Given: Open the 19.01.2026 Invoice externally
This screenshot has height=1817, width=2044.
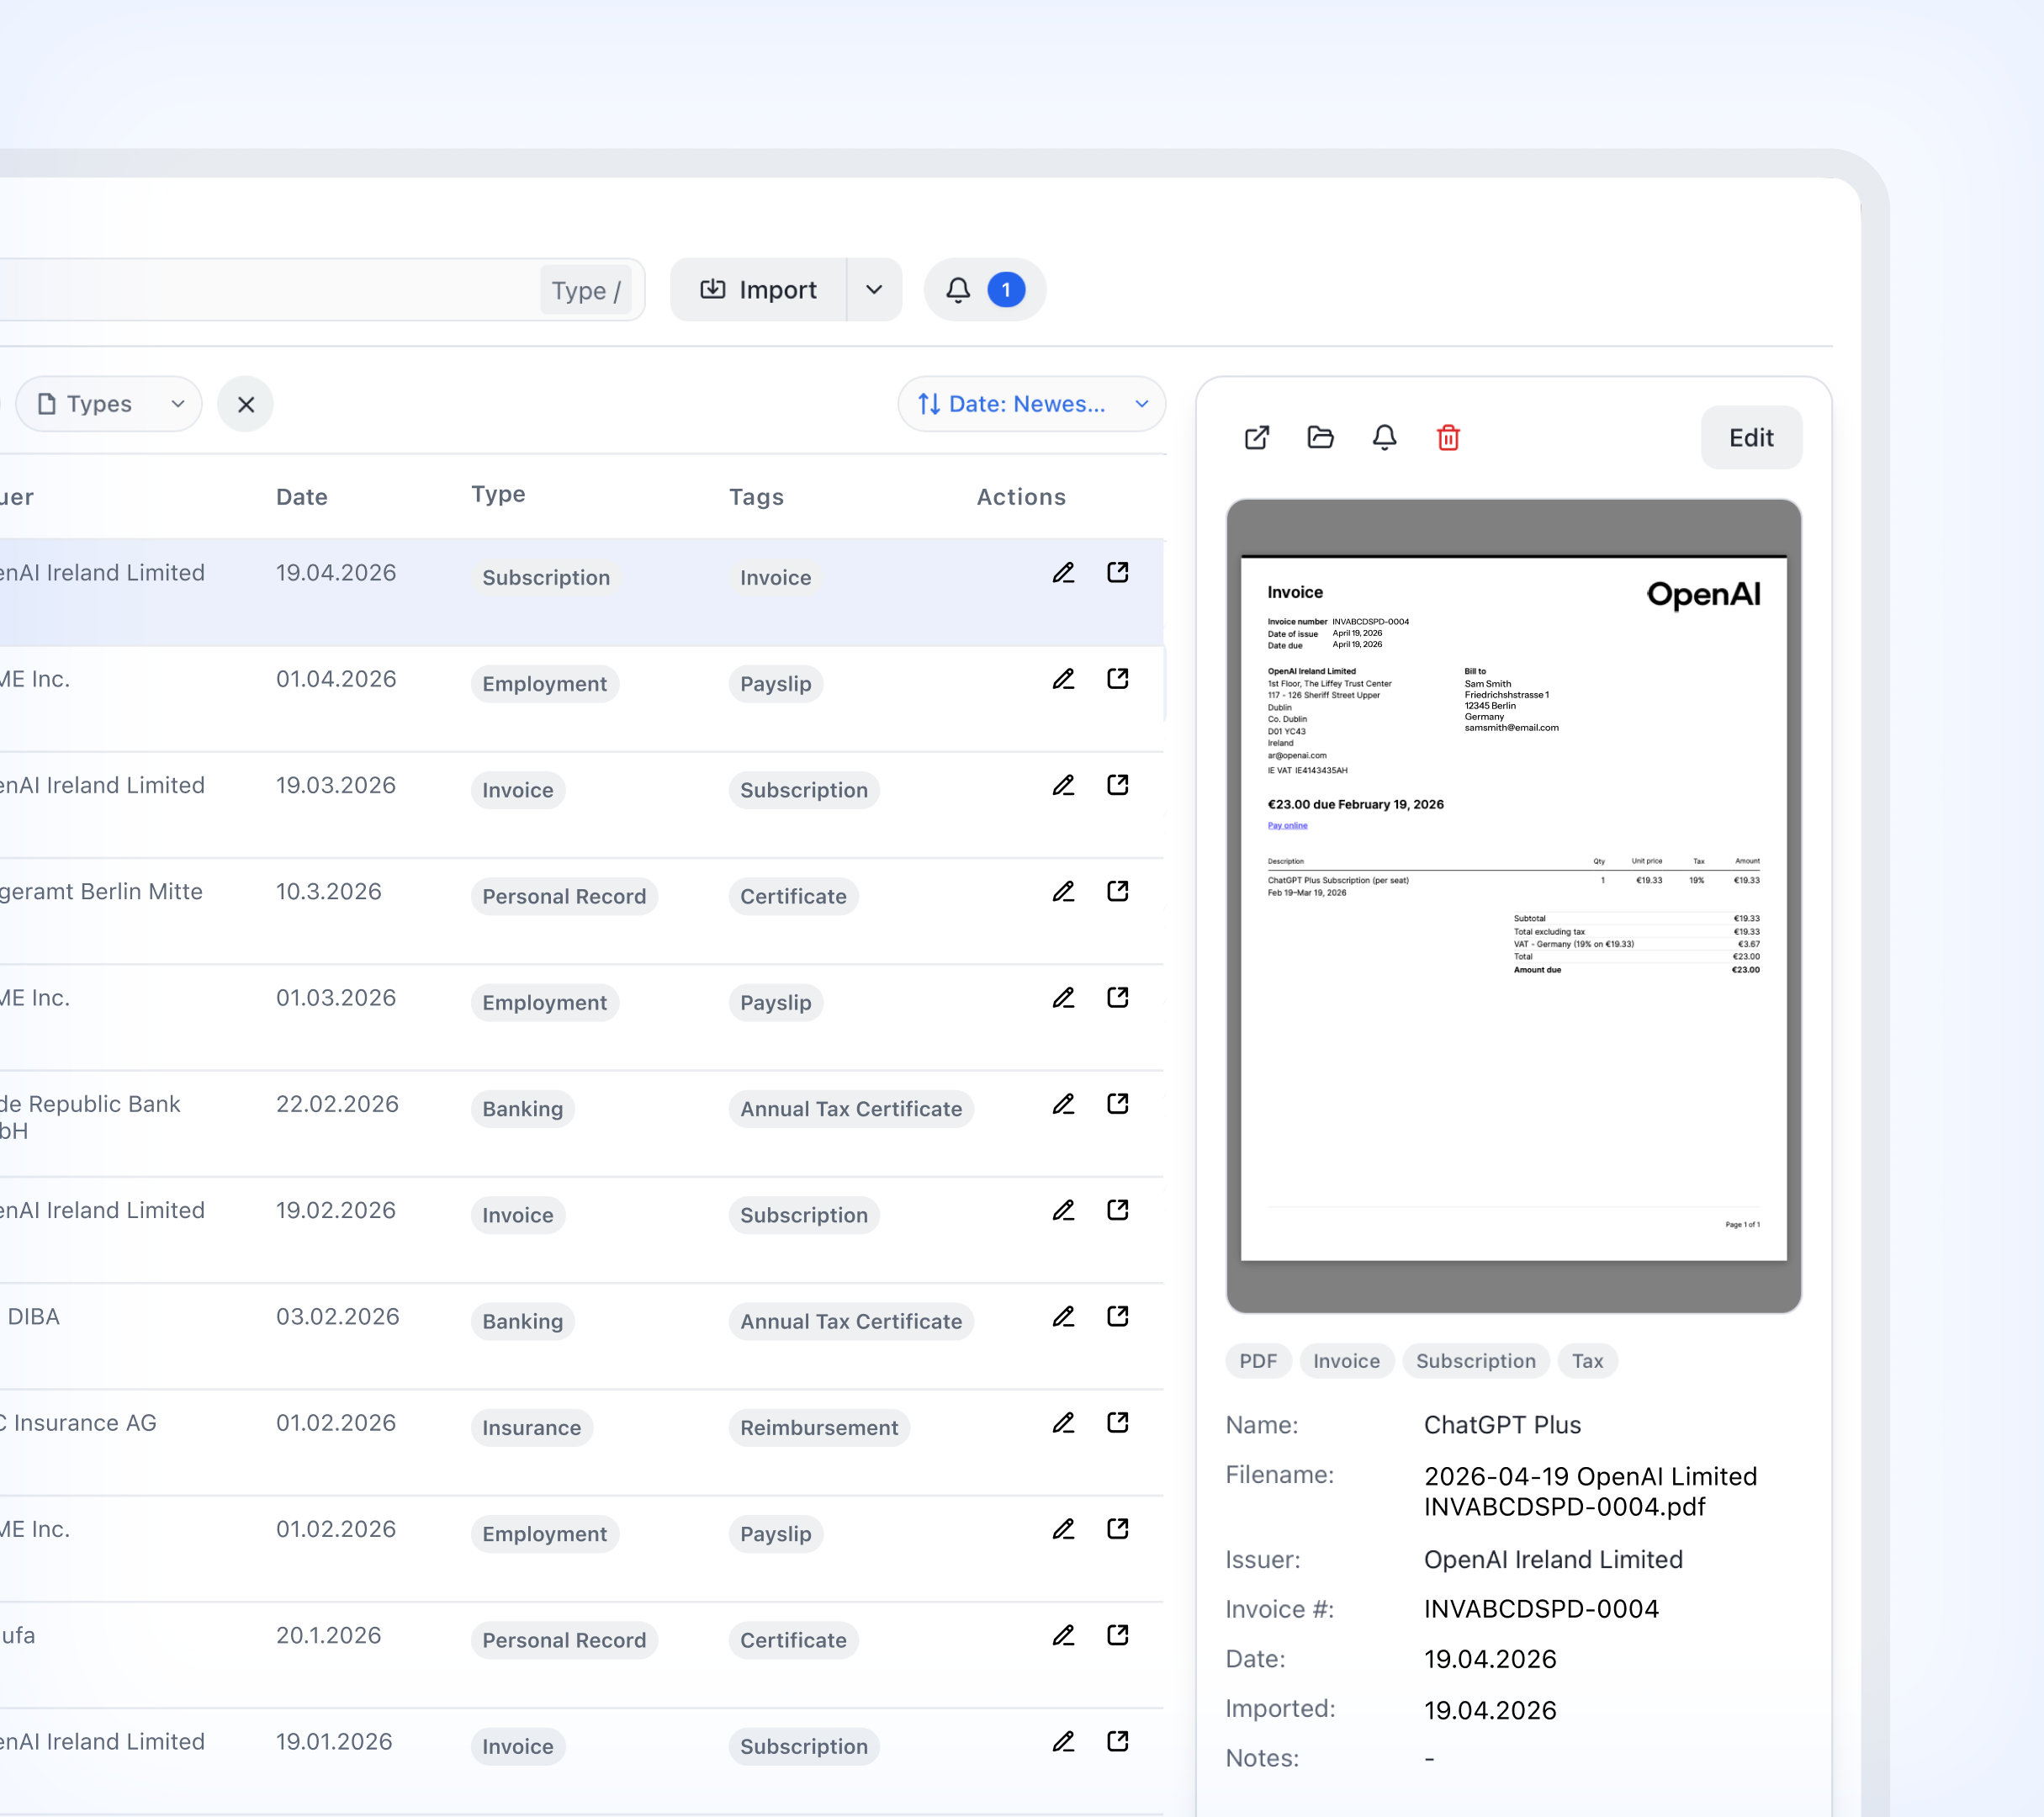Looking at the screenshot, I should pos(1118,1741).
